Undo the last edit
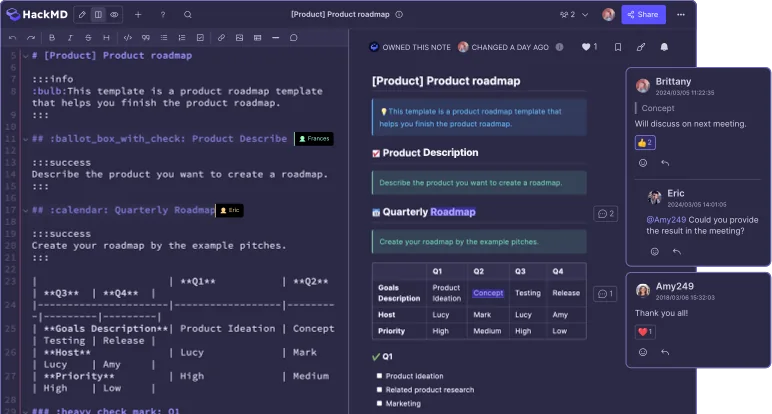The width and height of the screenshot is (772, 414). [13, 38]
